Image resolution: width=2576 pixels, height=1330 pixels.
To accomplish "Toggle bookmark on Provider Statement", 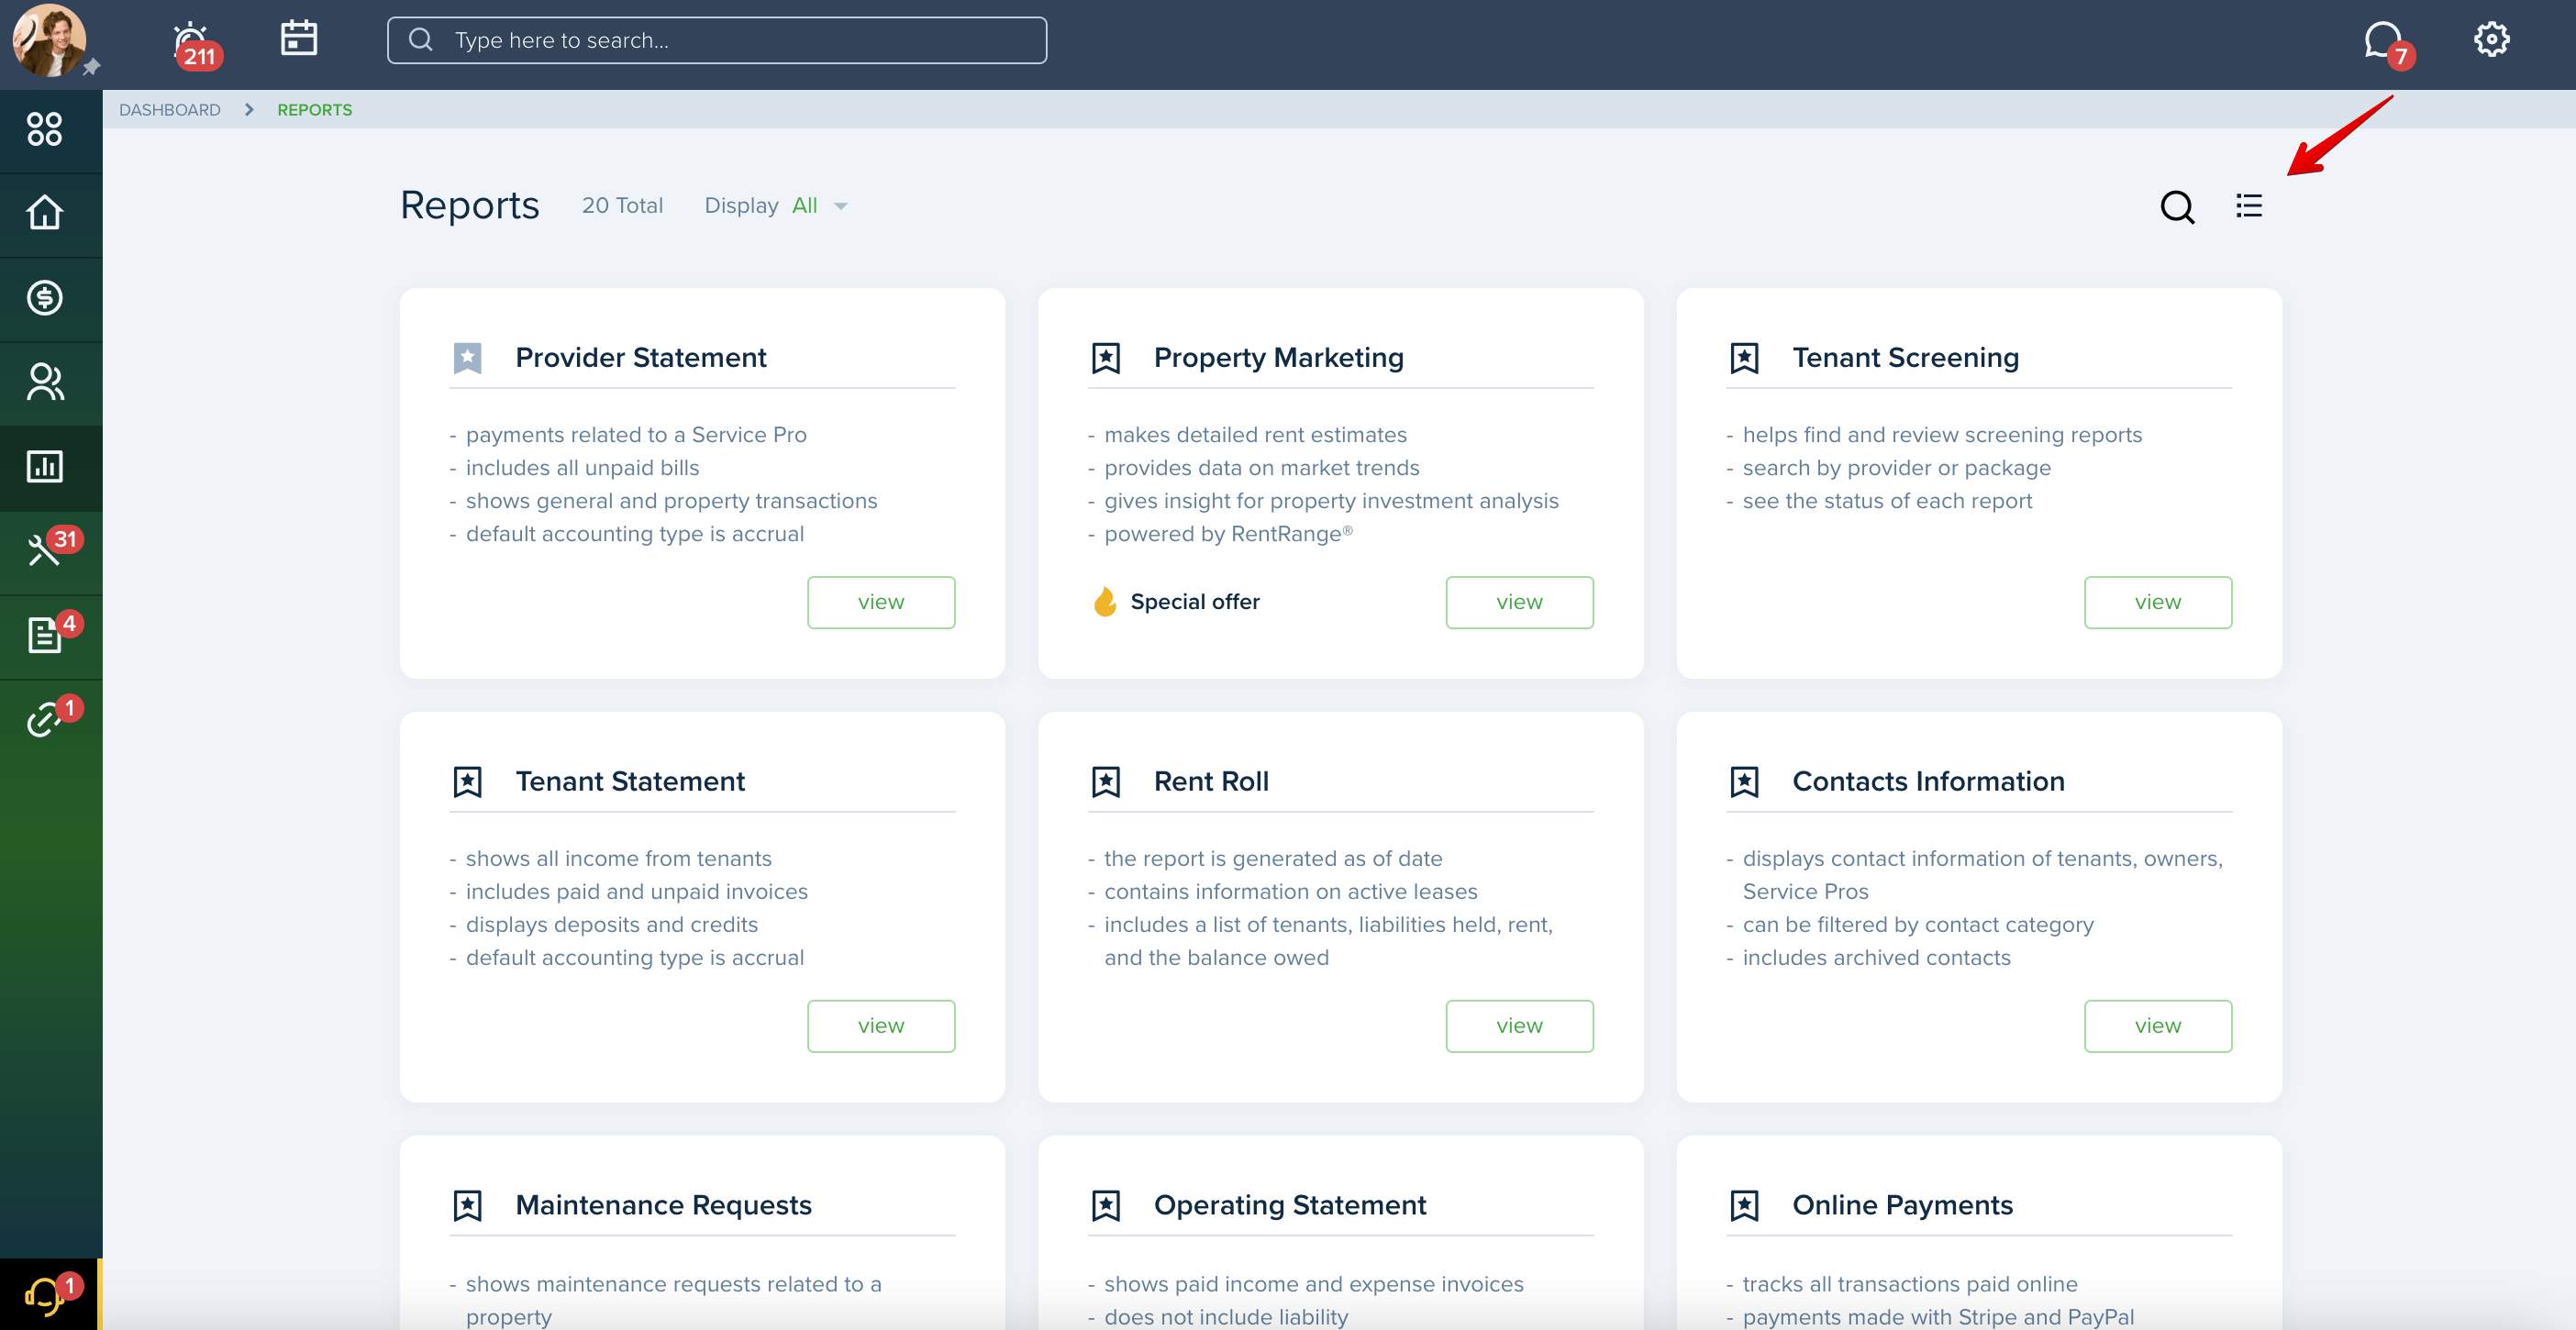I will tap(467, 358).
